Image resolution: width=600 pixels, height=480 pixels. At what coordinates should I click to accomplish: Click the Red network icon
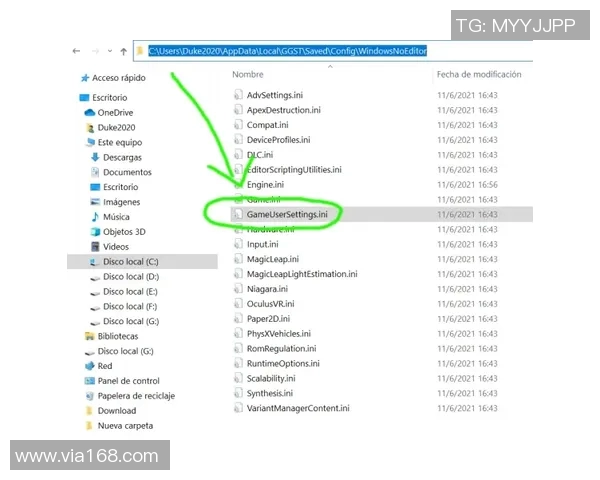(x=90, y=366)
